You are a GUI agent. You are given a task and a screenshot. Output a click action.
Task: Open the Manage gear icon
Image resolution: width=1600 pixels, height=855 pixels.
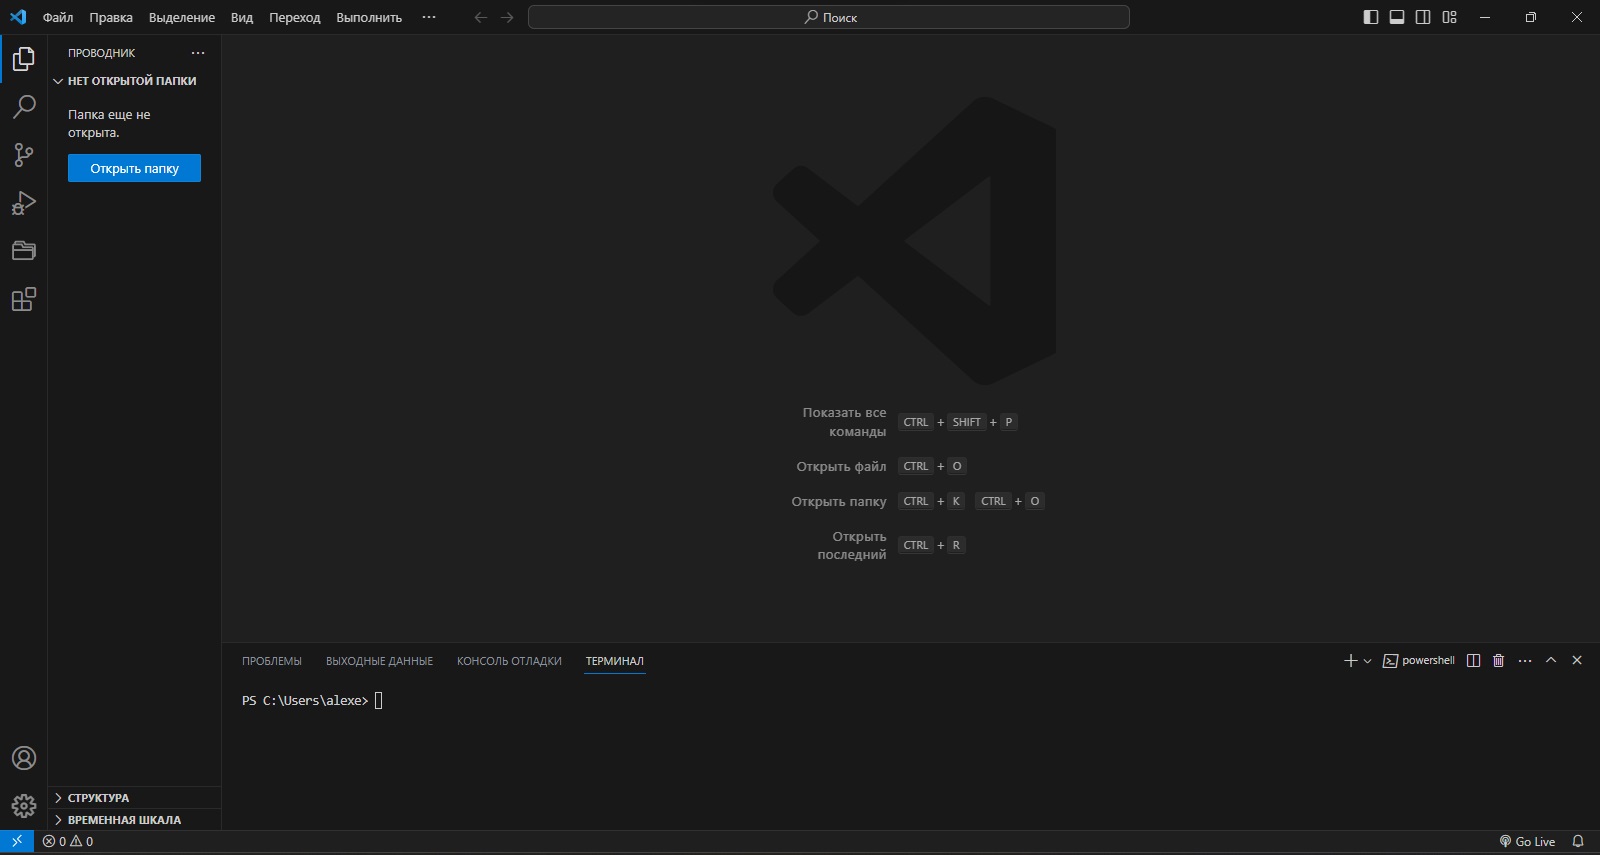click(24, 805)
